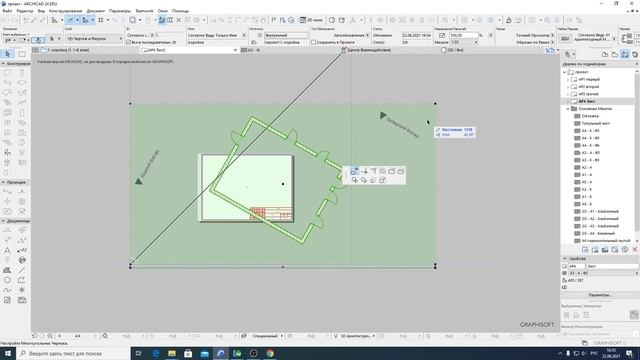This screenshot has height=360, width=640.
Task: Select the Label tool (A1) in the toolbox
Action: pos(22,250)
